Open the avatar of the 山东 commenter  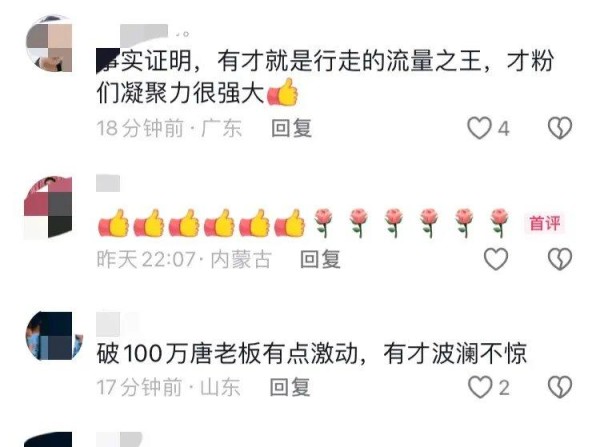click(54, 336)
